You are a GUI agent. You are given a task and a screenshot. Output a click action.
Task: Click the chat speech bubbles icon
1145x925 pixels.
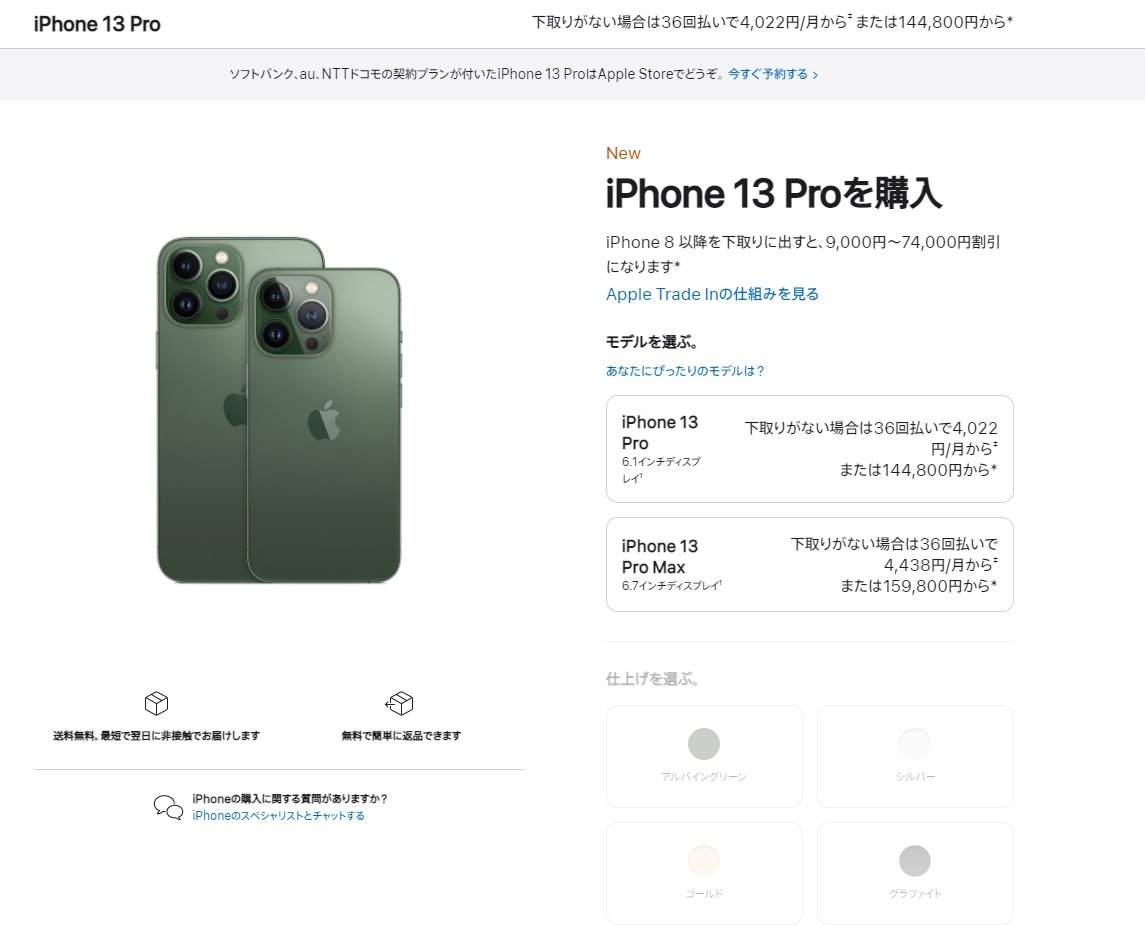(169, 807)
